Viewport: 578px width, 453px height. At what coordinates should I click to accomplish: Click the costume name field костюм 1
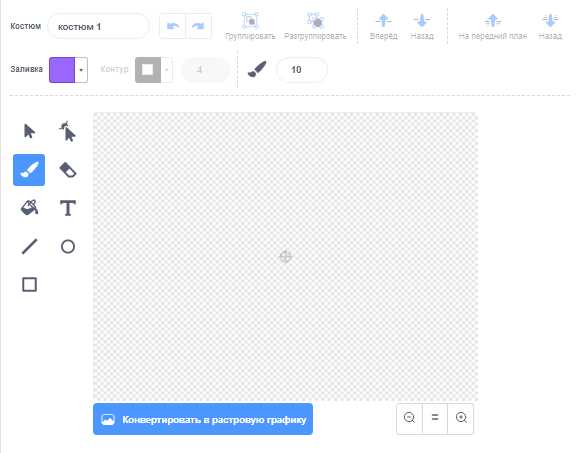[98, 27]
